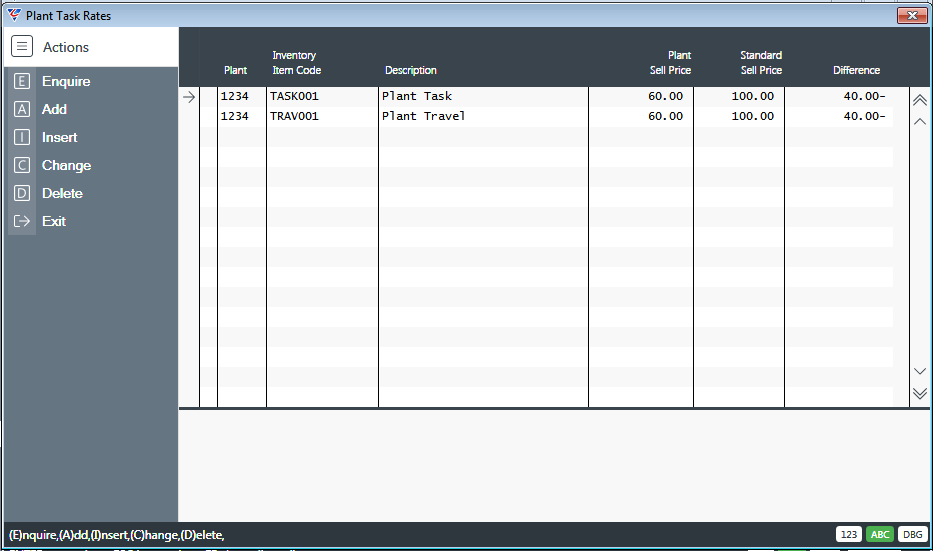Click the Plant column header
Viewport: 935px width, 551px height.
coord(236,70)
